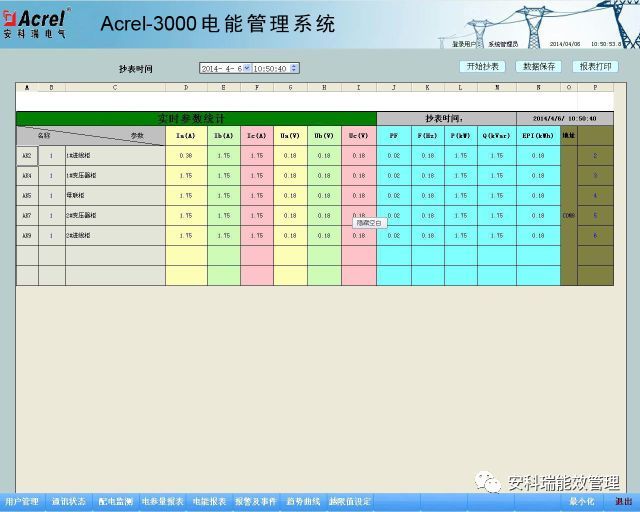640x512 pixels.
Task: Click the 数据保存 button
Action: (539, 66)
